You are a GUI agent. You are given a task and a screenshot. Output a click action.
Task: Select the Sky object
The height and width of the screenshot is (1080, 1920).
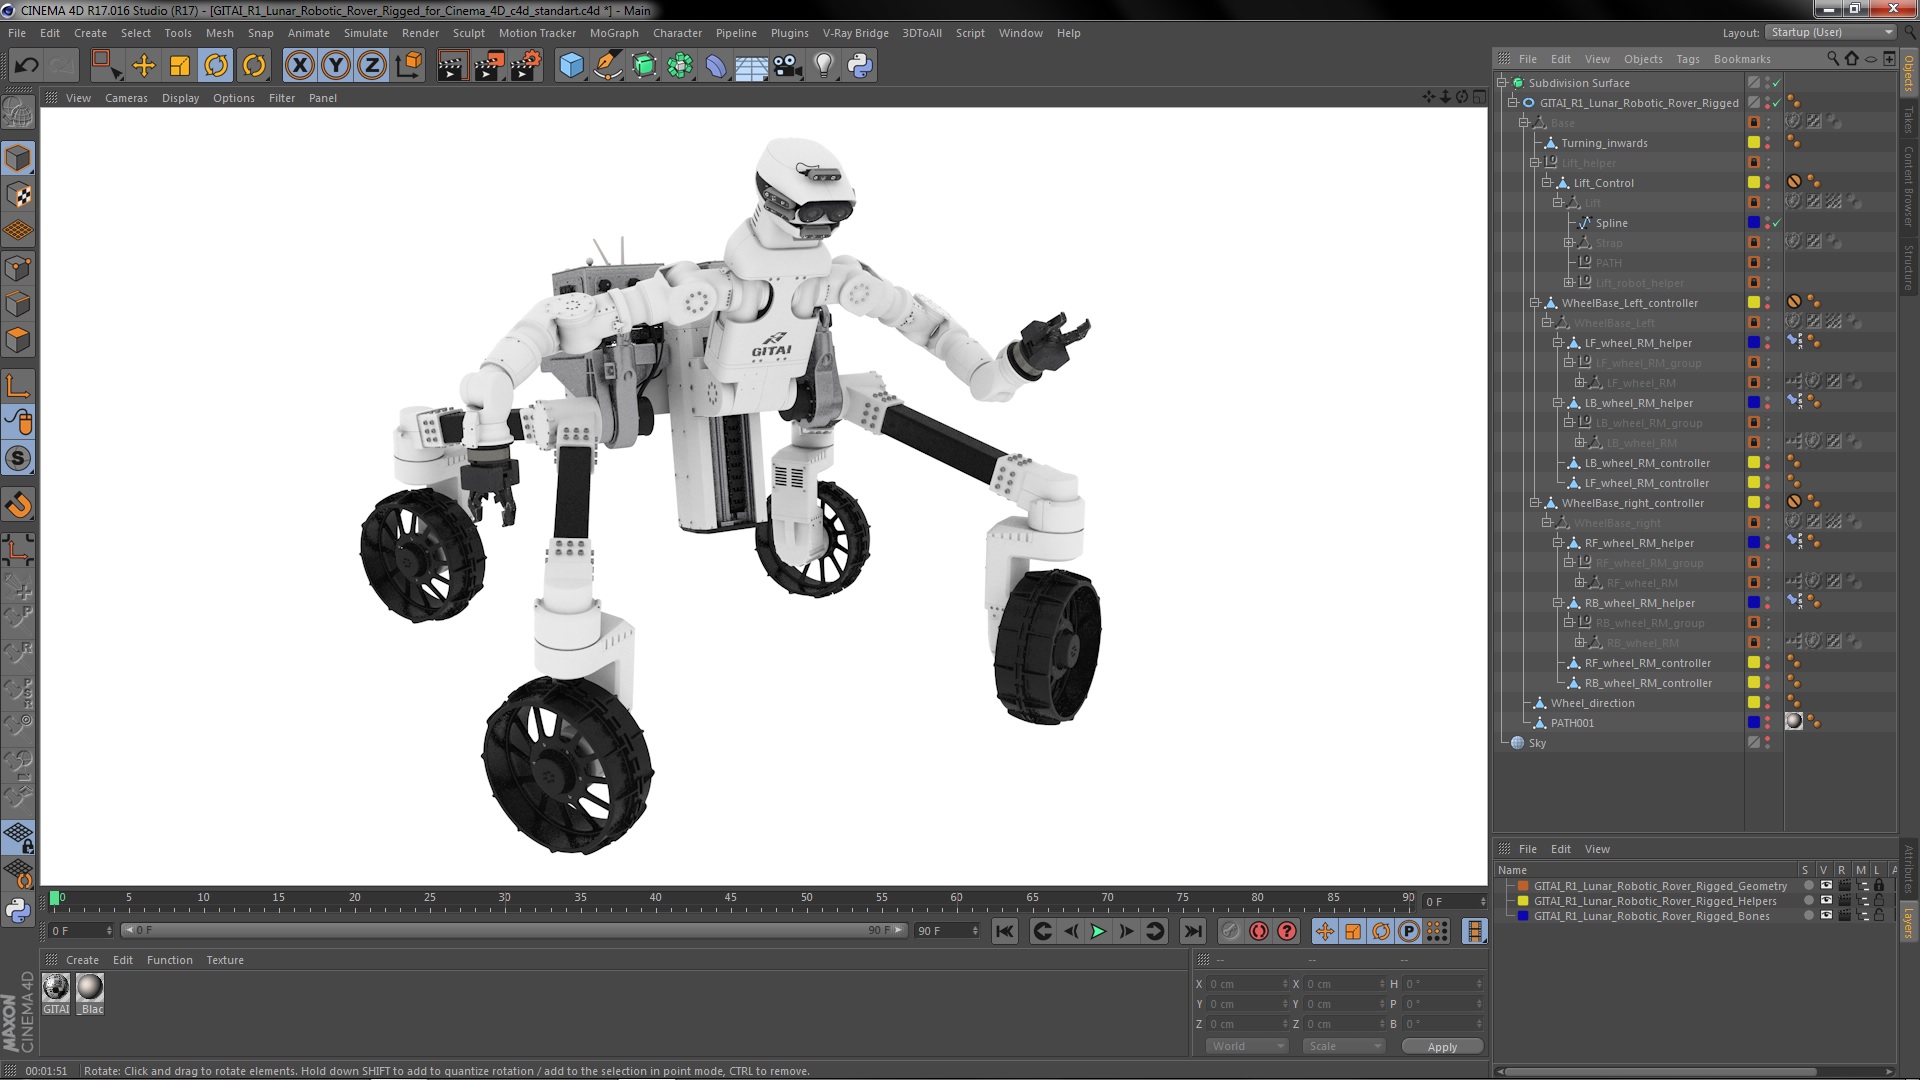point(1537,743)
